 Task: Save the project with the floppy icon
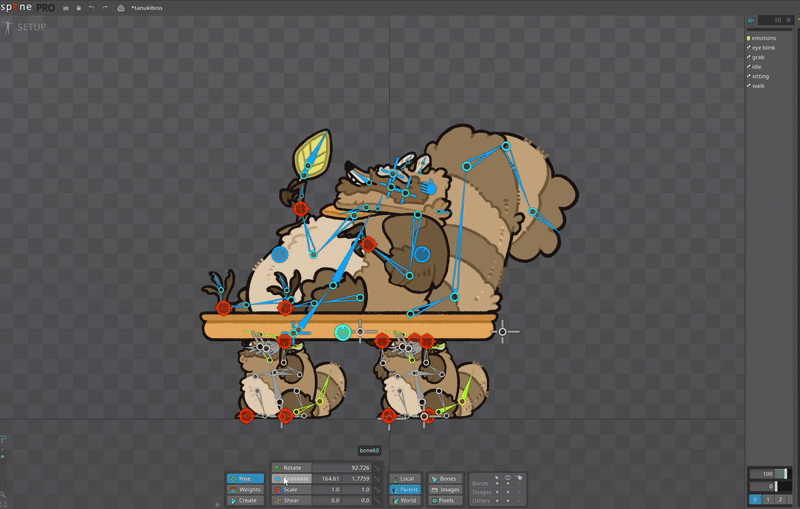pos(79,8)
